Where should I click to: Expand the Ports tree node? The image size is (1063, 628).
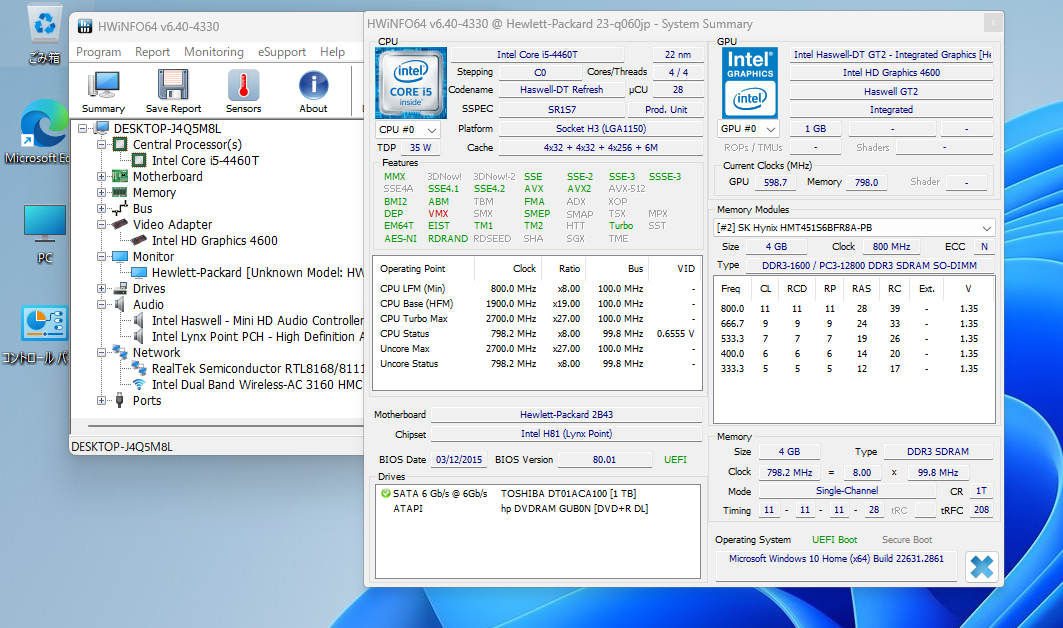[x=102, y=401]
